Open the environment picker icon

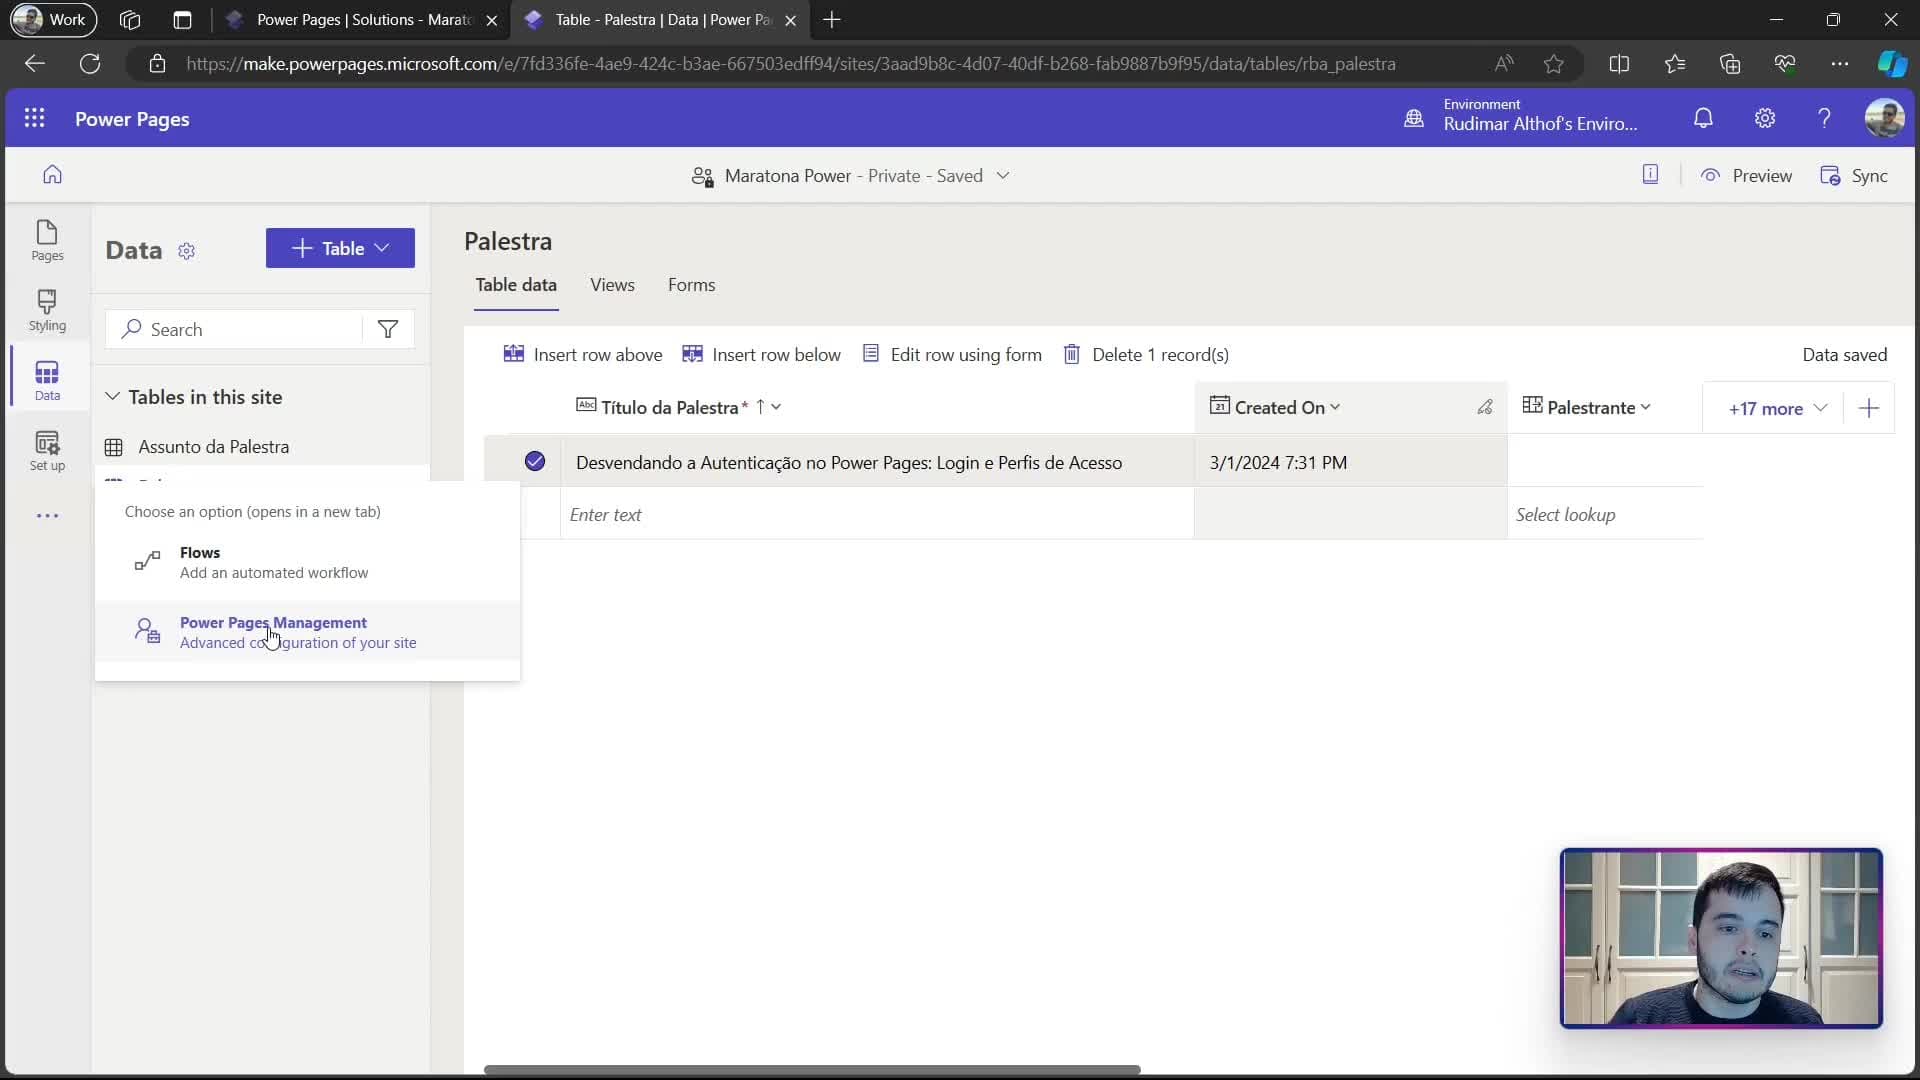click(1414, 118)
